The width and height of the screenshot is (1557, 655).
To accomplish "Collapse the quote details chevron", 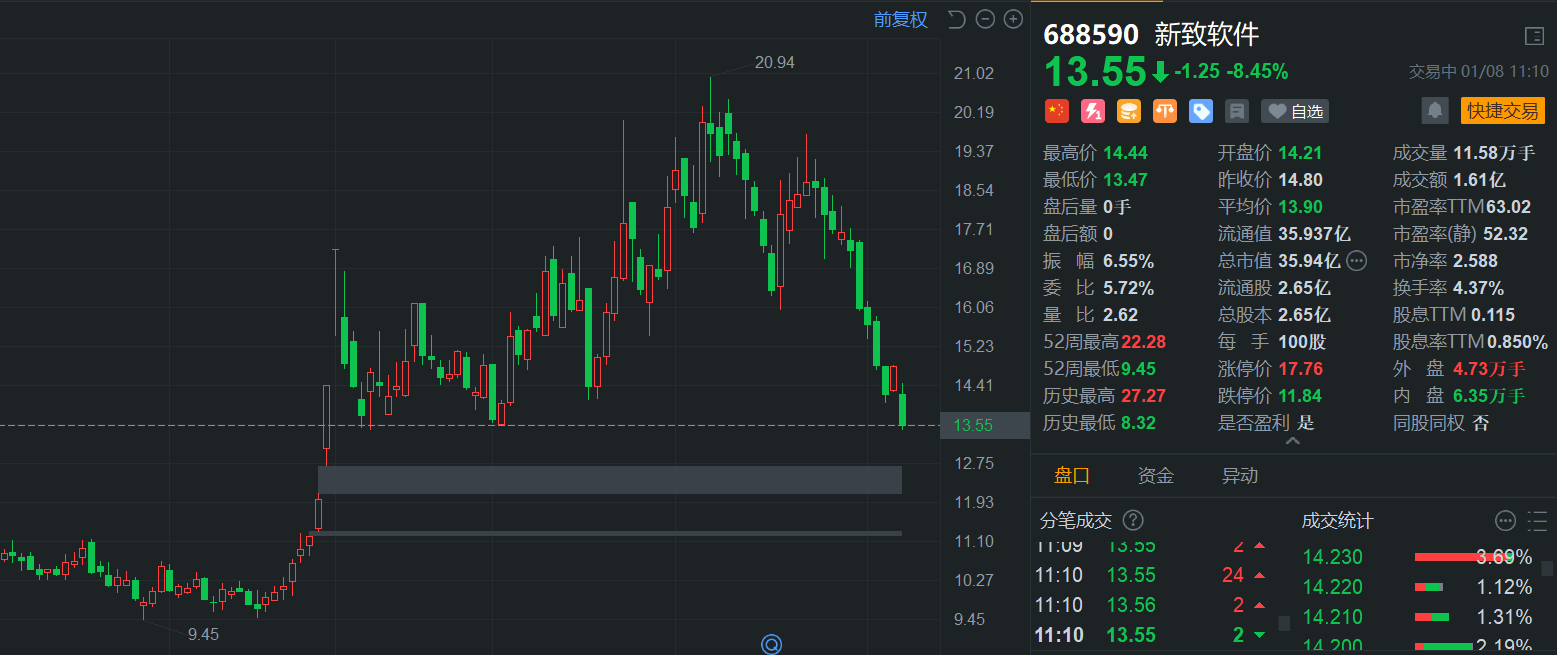I will (1292, 440).
